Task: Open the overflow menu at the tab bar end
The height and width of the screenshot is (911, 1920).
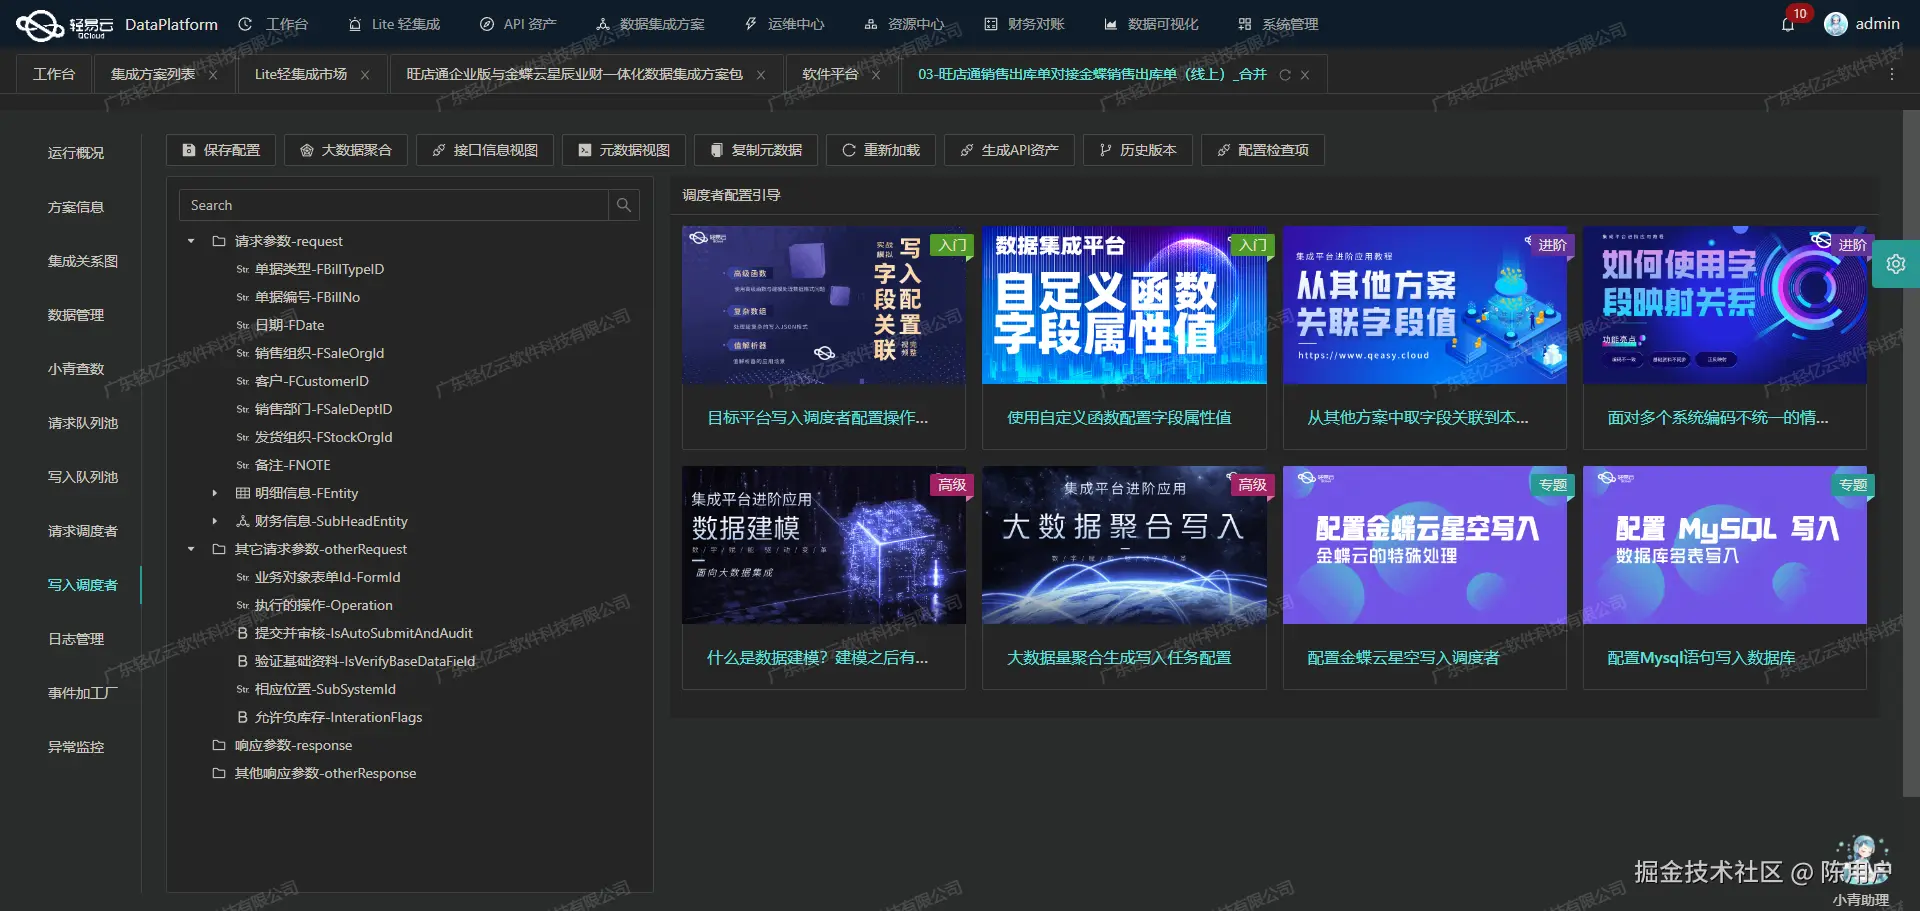Action: click(1893, 74)
